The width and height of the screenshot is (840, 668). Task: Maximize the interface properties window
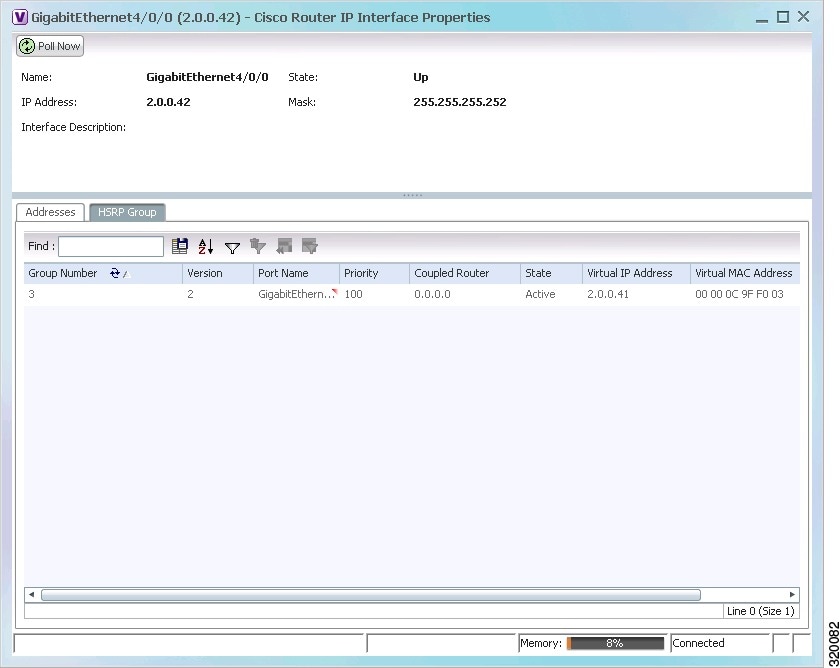[783, 17]
